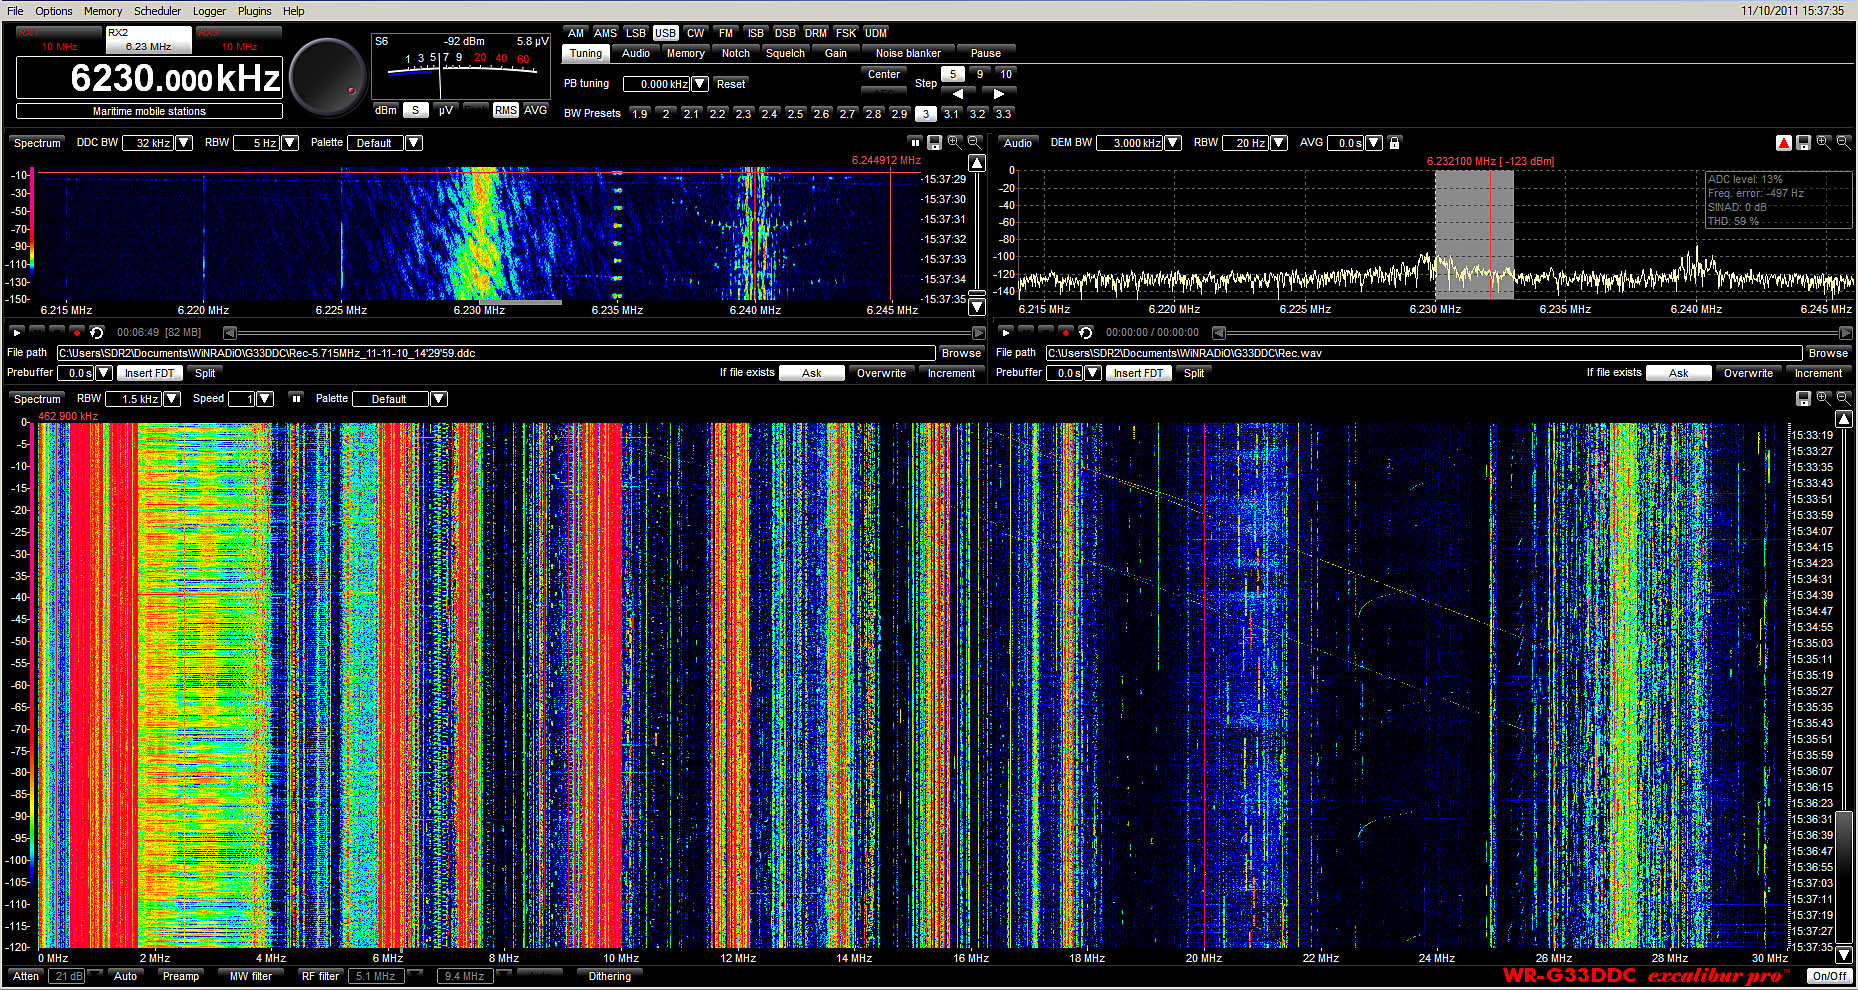Toggle the lock icon next to AVG
1858x990 pixels.
1394,143
